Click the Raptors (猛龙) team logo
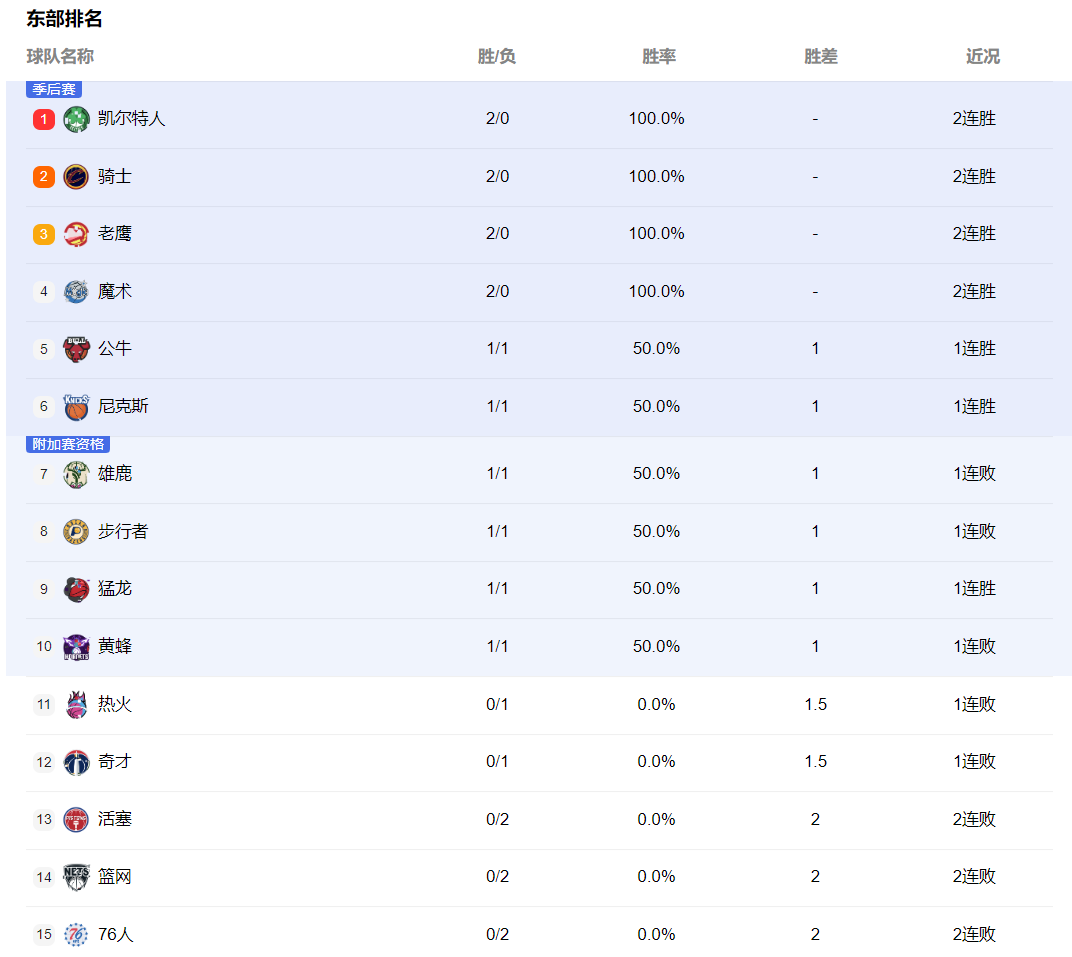The width and height of the screenshot is (1072, 957). tap(76, 589)
